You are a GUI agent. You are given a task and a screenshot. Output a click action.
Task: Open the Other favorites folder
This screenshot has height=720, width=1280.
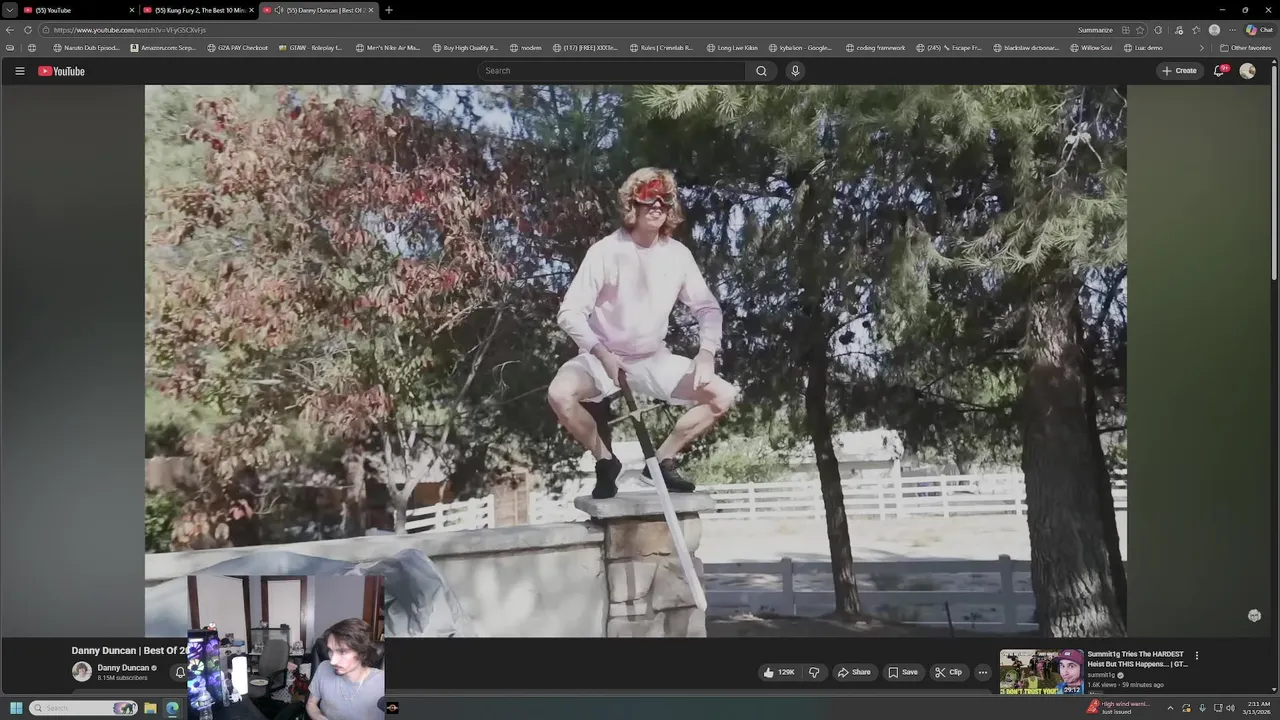(x=1245, y=47)
